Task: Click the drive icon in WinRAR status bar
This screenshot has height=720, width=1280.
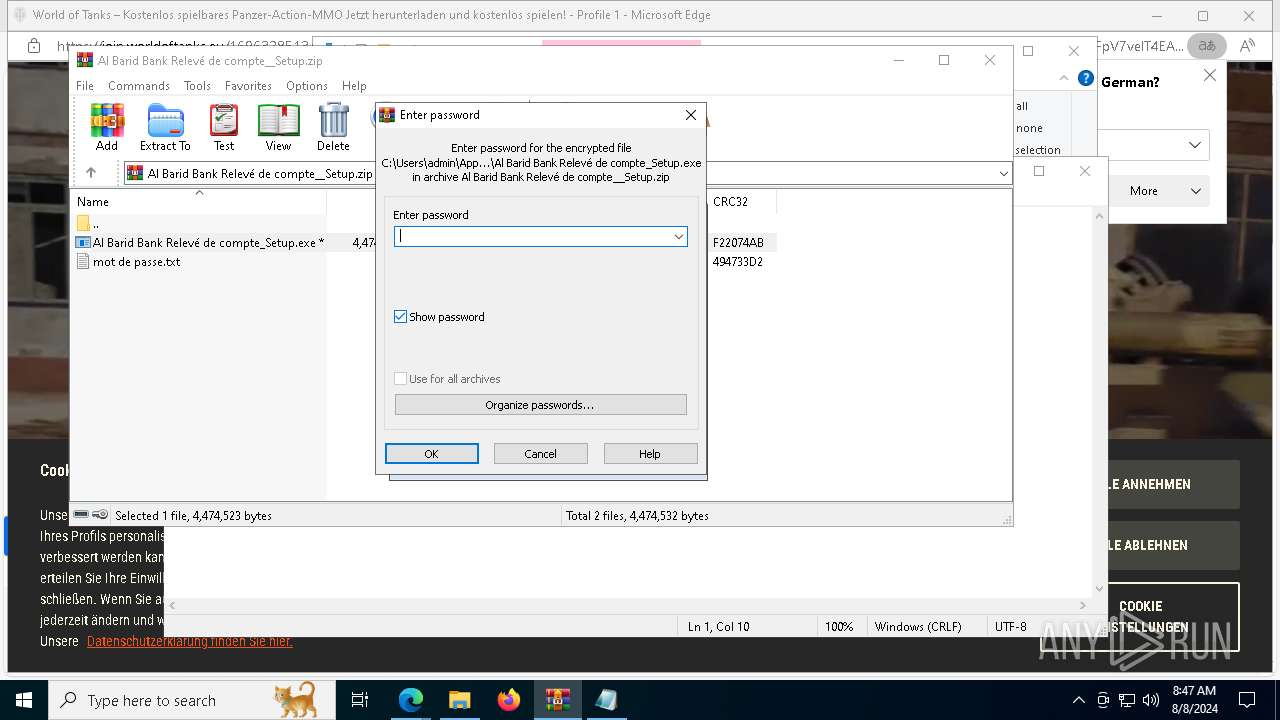Action: click(x=81, y=515)
